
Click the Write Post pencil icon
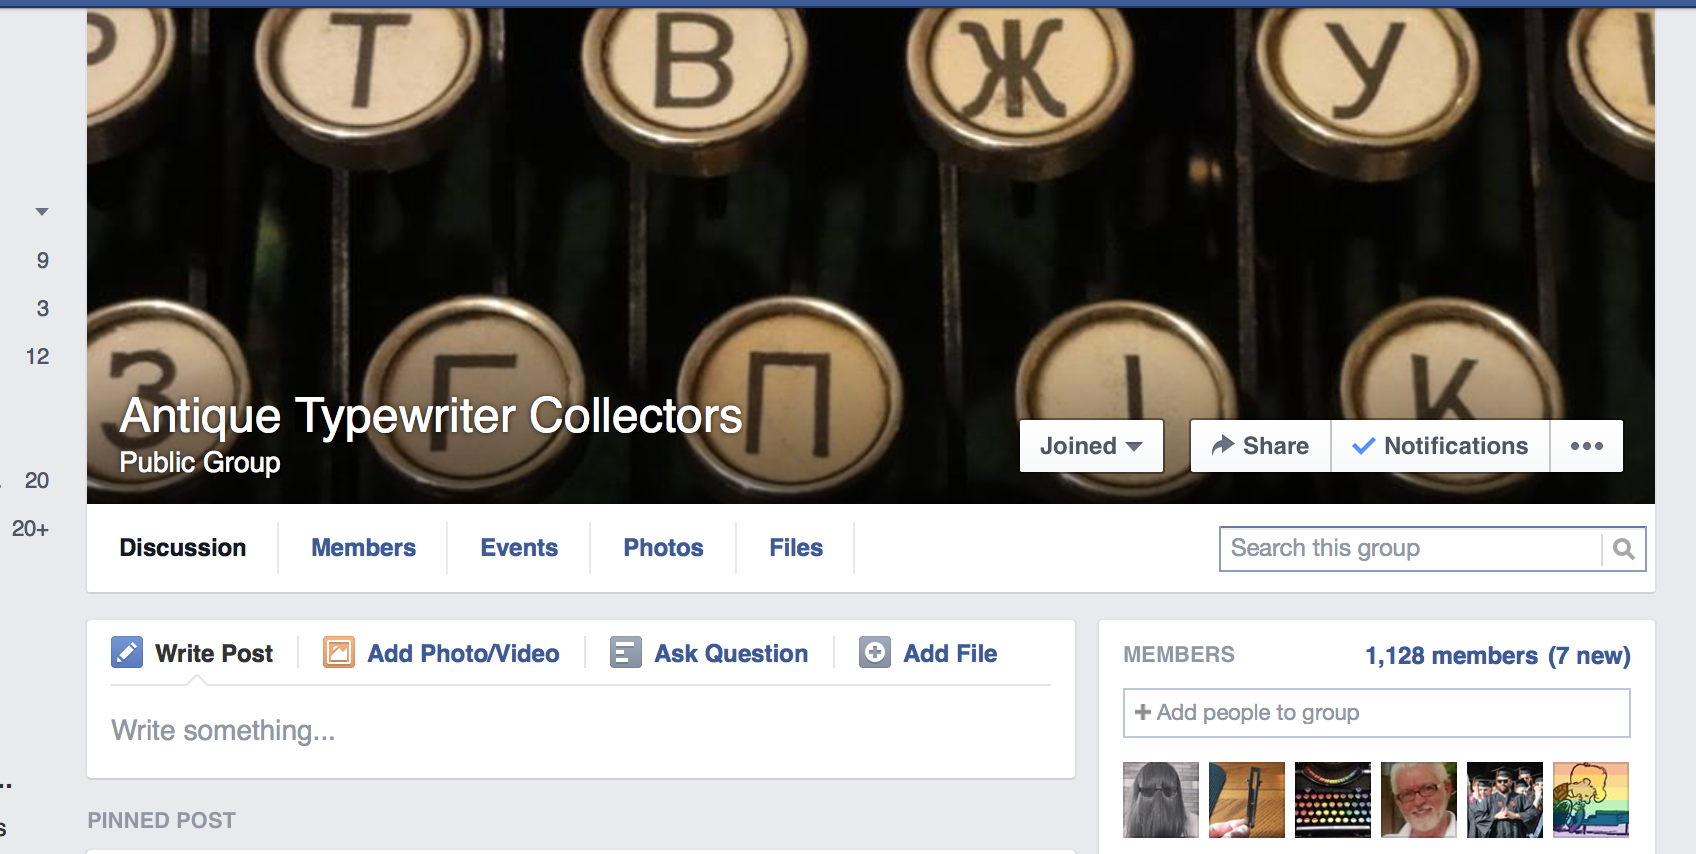(x=127, y=653)
